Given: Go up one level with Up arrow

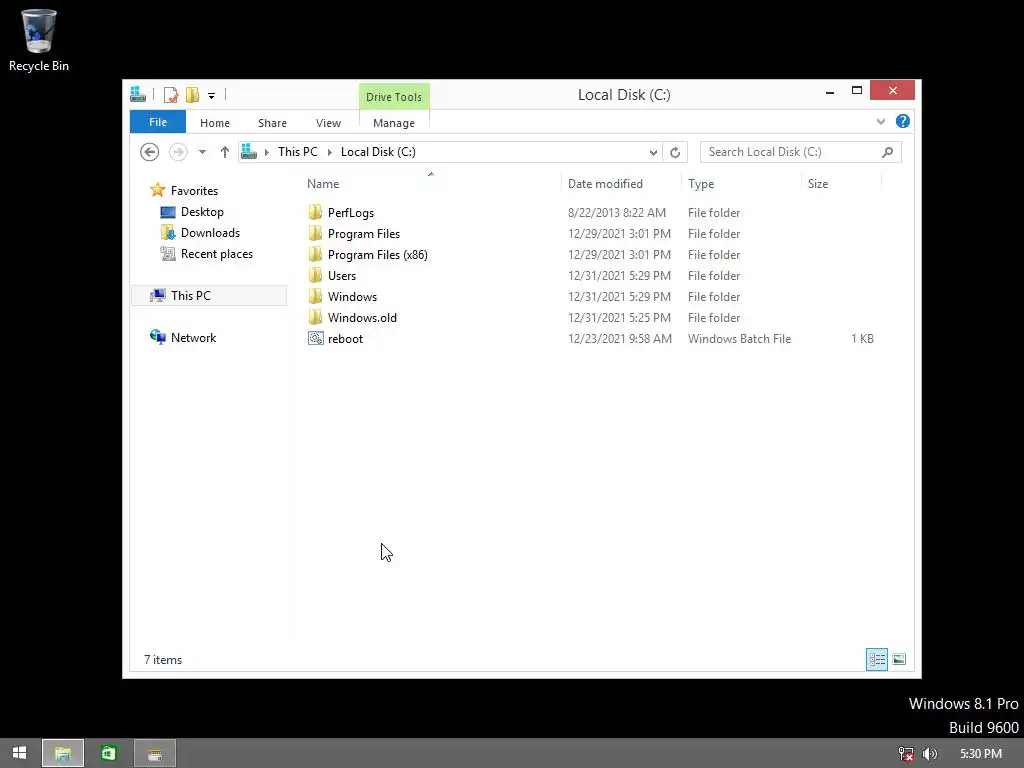Looking at the screenshot, I should pyautogui.click(x=225, y=152).
